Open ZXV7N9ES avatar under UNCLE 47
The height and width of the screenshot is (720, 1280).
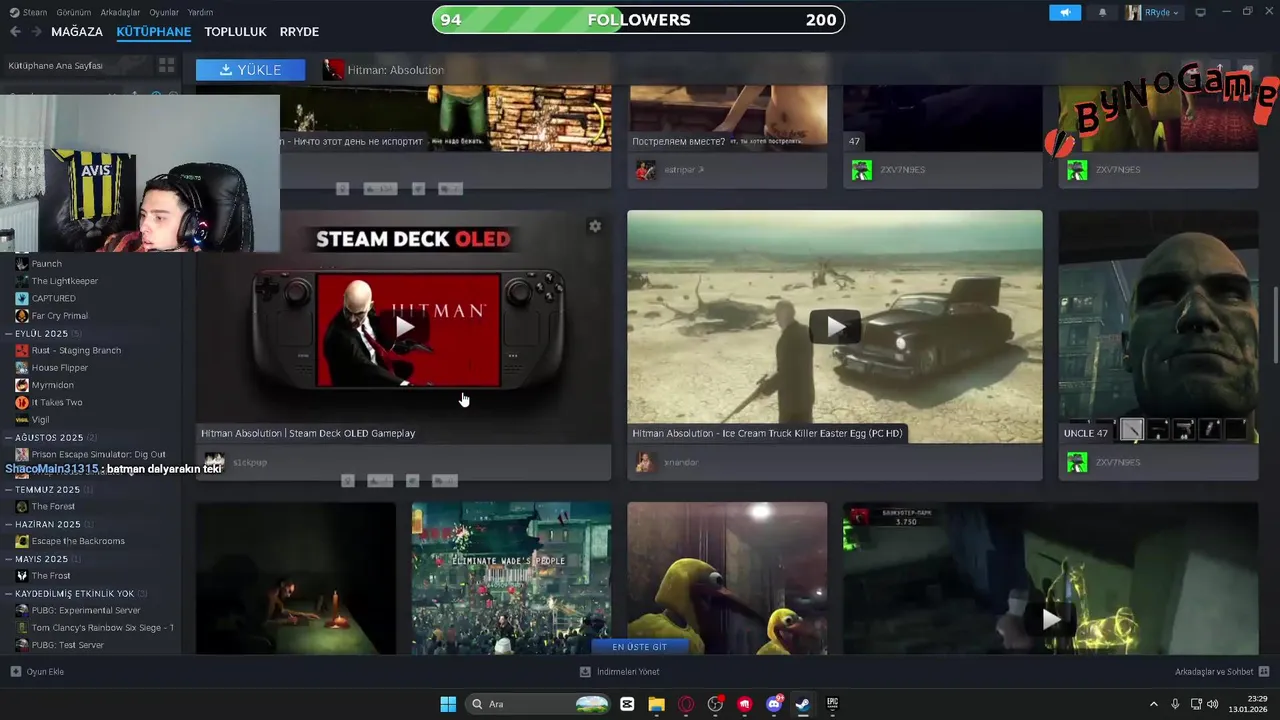[x=1077, y=462]
